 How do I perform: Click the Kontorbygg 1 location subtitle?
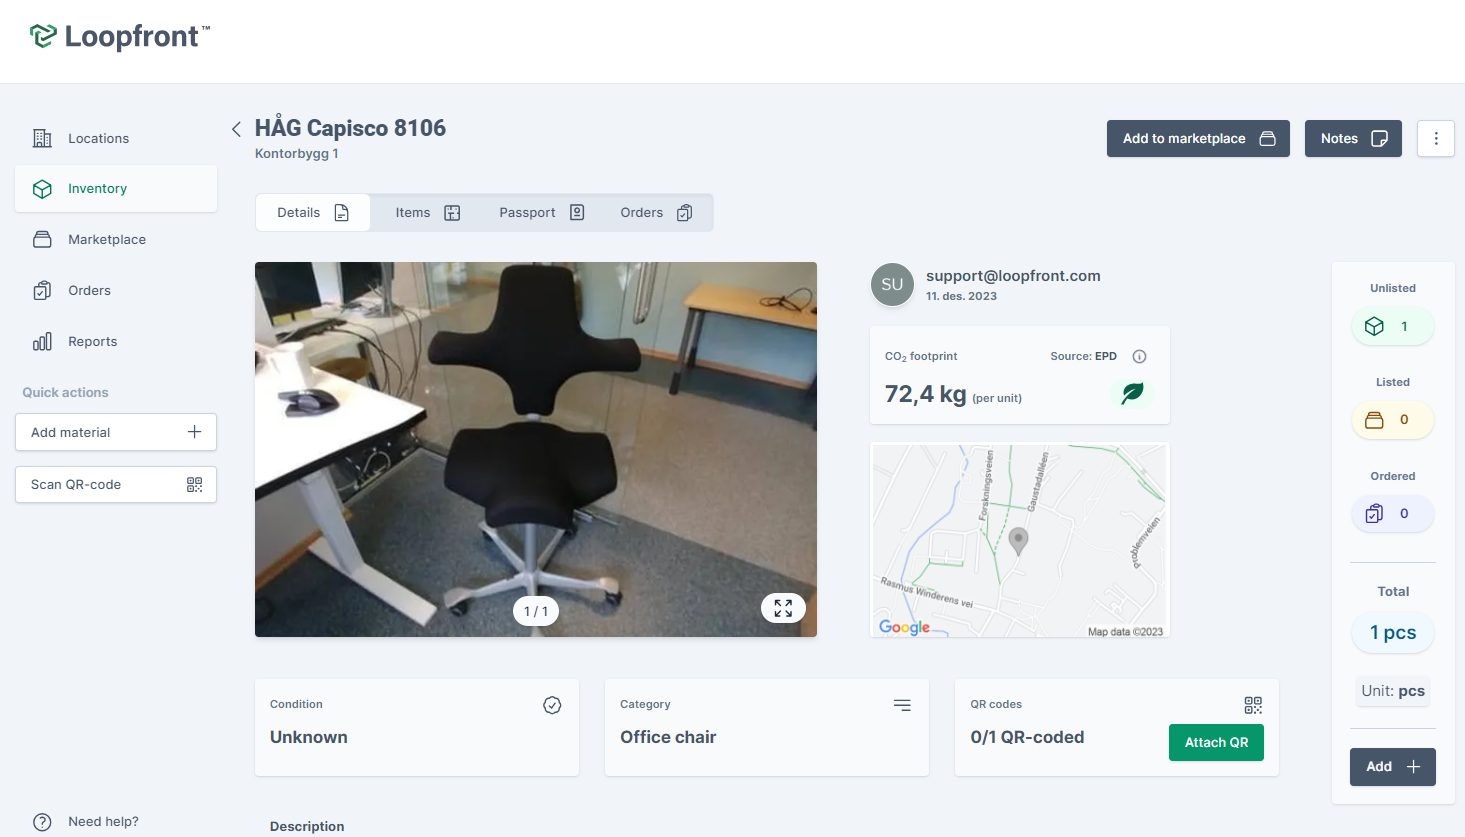click(297, 154)
